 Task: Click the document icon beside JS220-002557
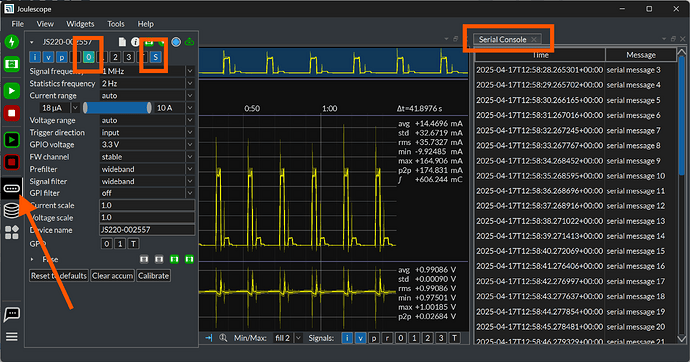(122, 42)
